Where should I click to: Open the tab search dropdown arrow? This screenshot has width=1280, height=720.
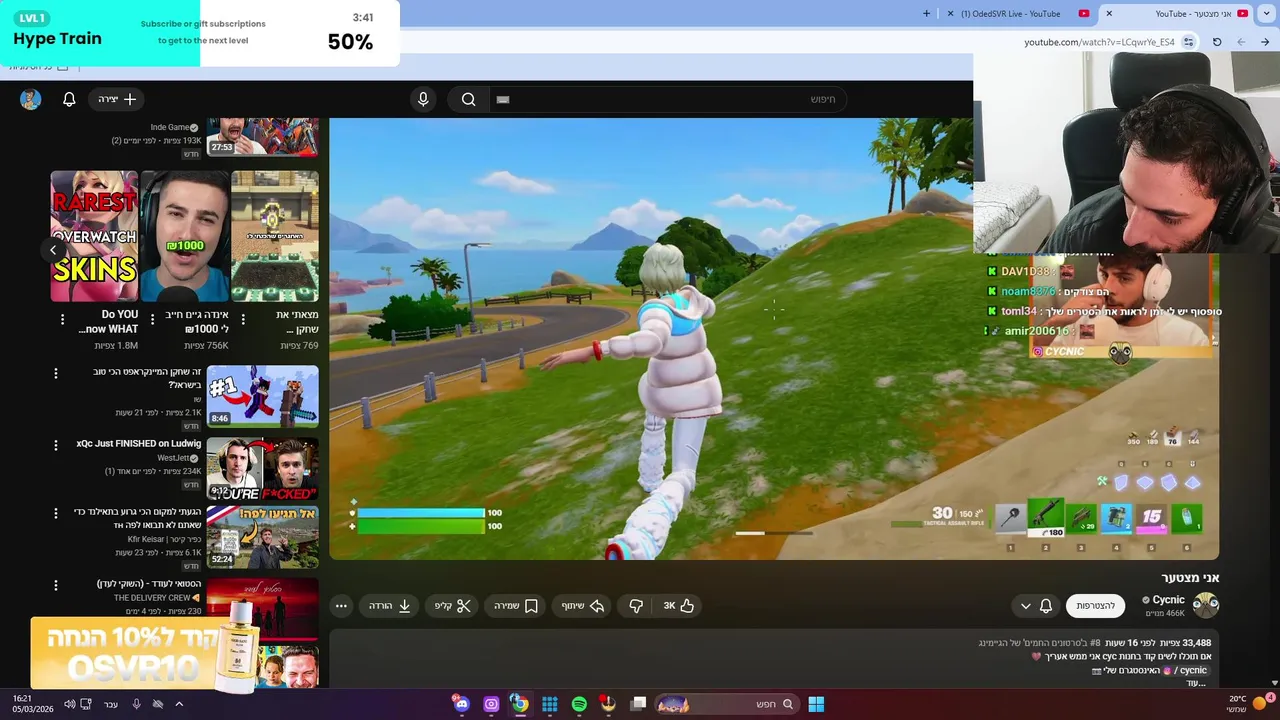point(1266,14)
